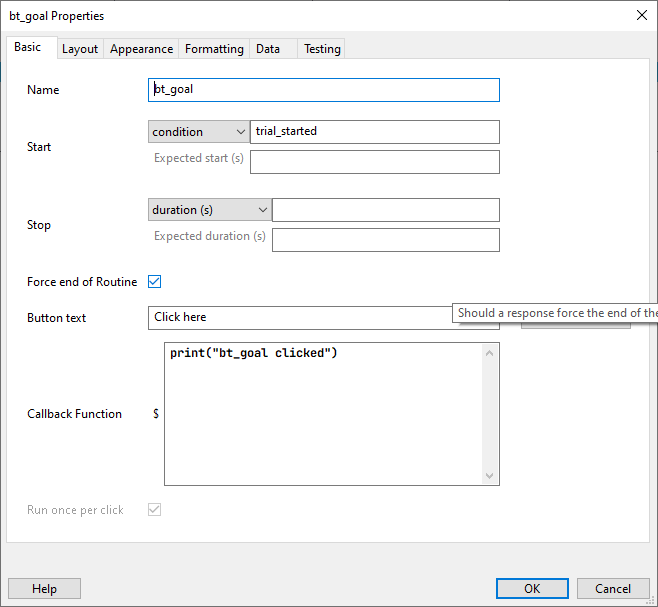Open Help for this component

point(44,589)
